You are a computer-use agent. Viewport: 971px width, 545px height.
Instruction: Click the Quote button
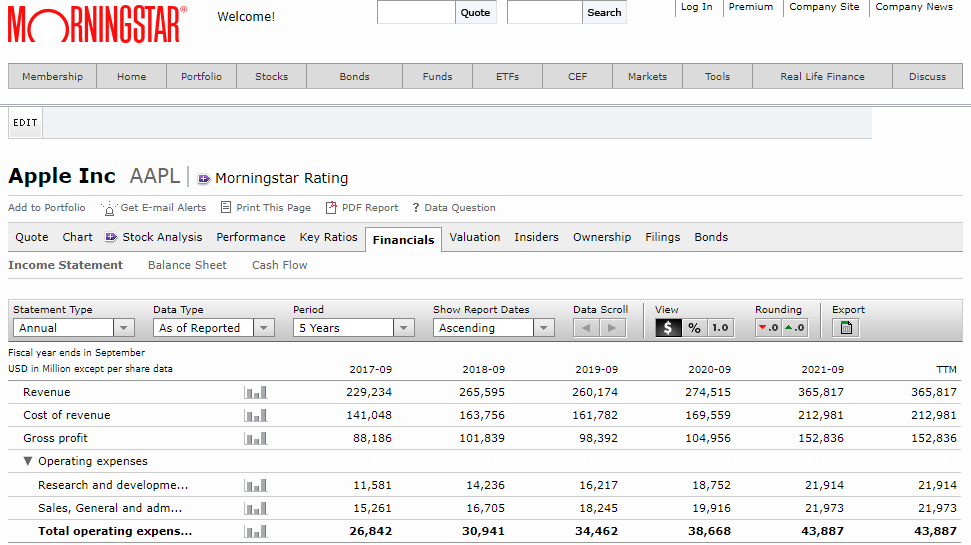476,12
